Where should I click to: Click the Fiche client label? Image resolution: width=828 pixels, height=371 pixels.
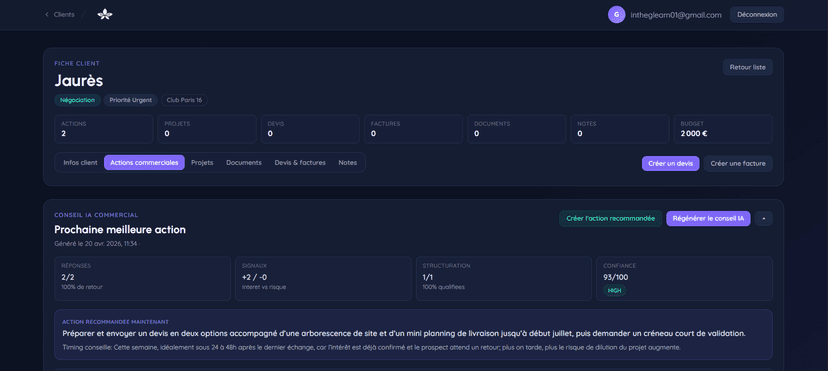pyautogui.click(x=77, y=63)
